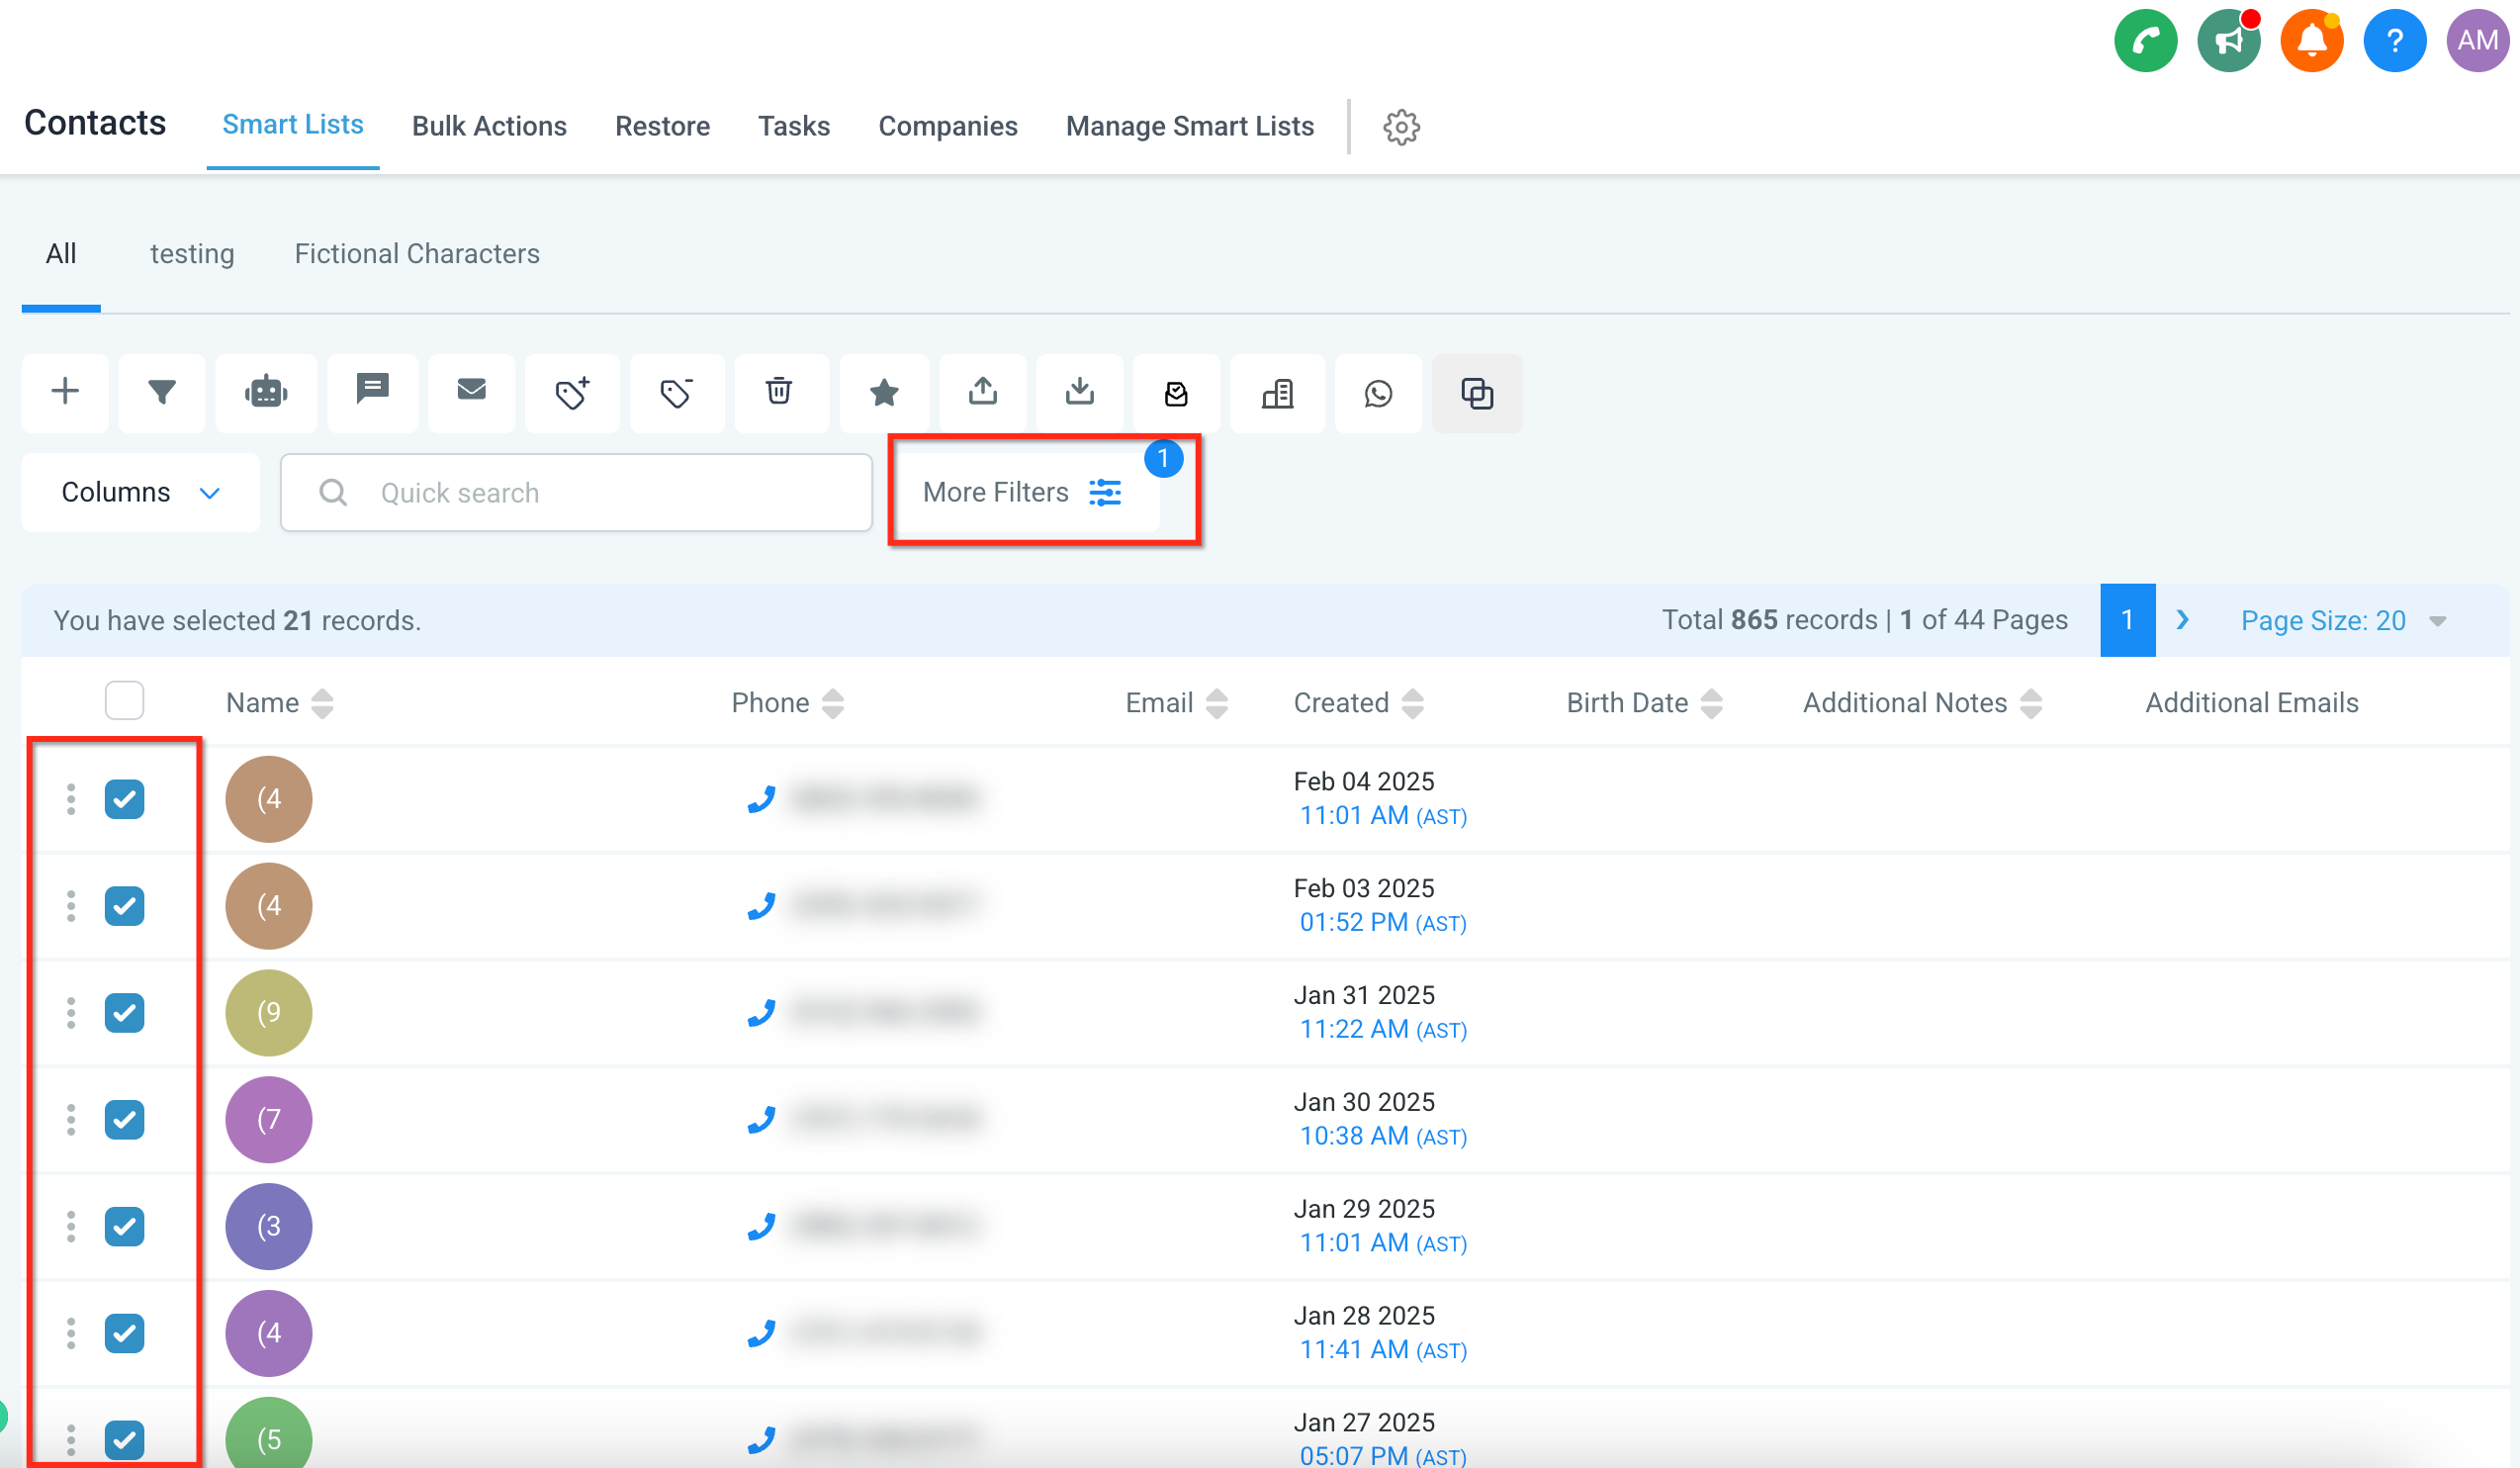Open the Page Size: 20 dropdown
The image size is (2520, 1468).
(2341, 621)
